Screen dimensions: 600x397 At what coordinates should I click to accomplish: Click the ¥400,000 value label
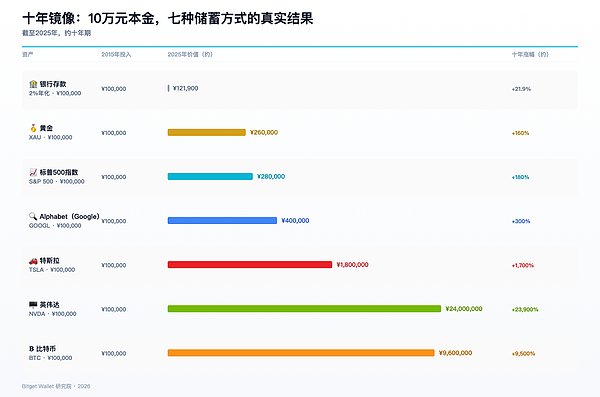(x=295, y=221)
